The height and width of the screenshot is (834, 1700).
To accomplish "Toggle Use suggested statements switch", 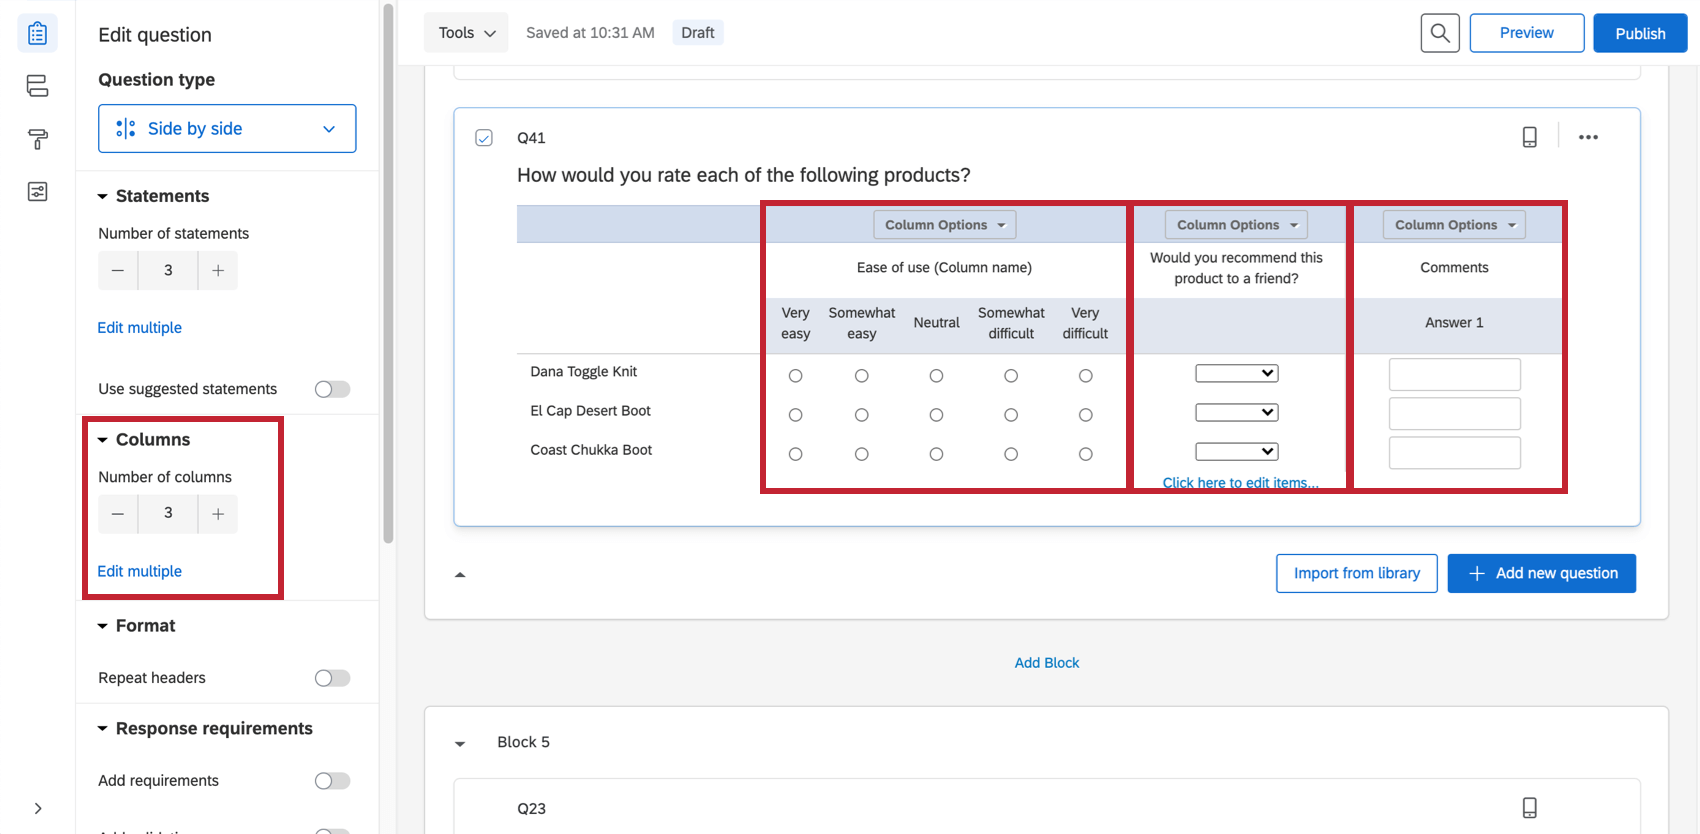I will 332,389.
